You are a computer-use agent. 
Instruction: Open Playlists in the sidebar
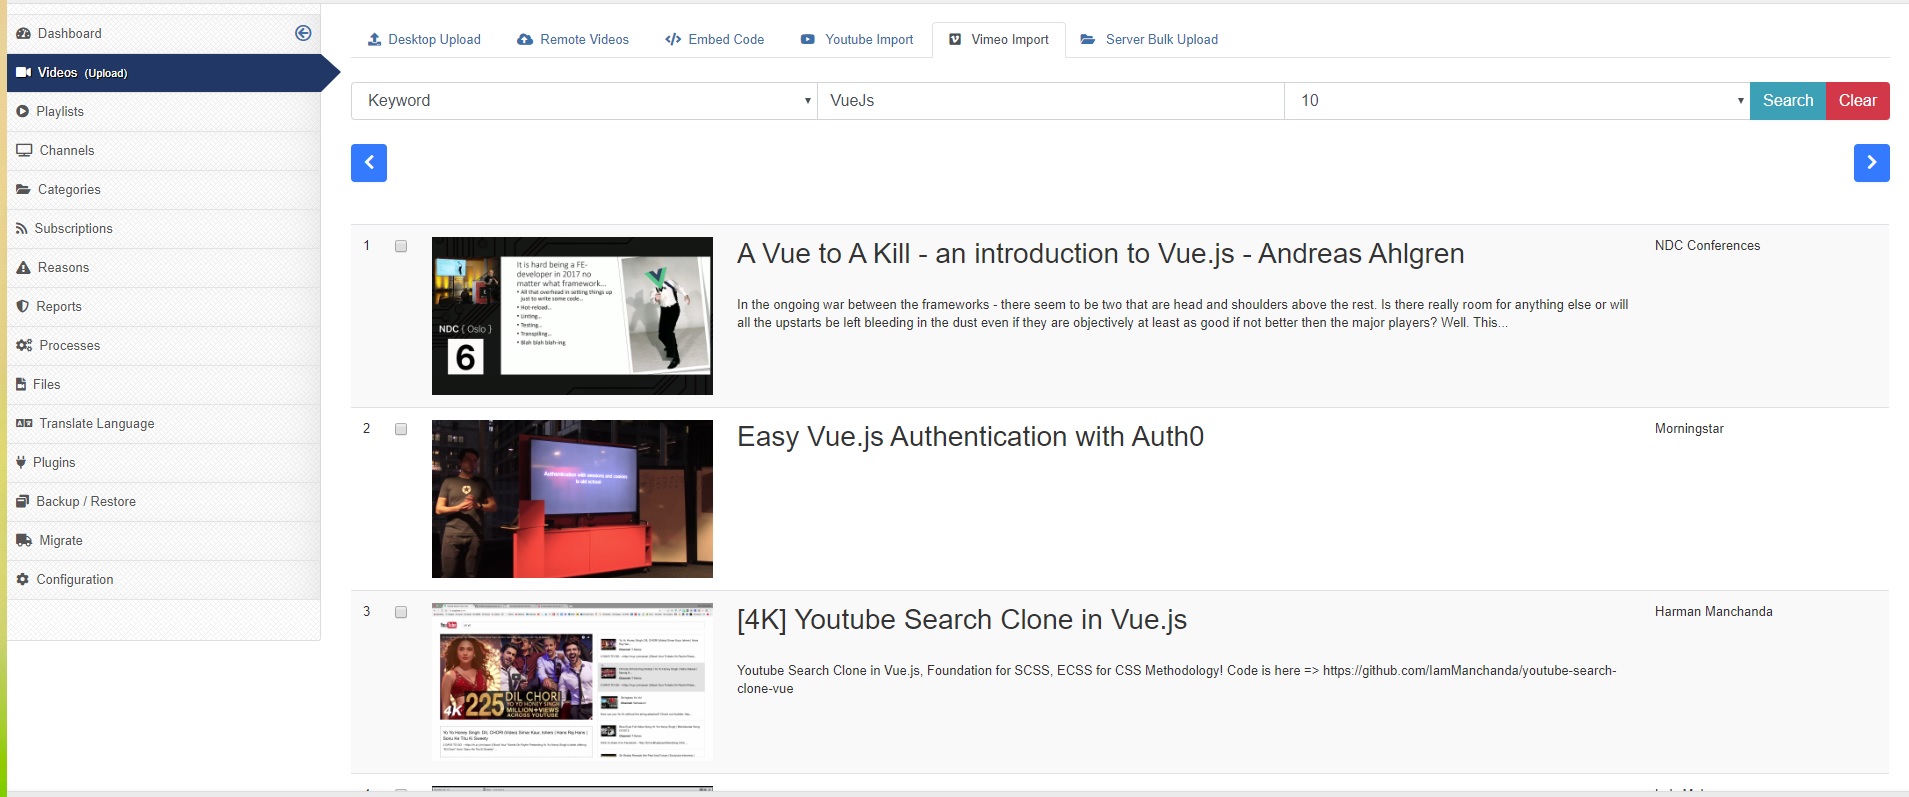click(x=164, y=111)
